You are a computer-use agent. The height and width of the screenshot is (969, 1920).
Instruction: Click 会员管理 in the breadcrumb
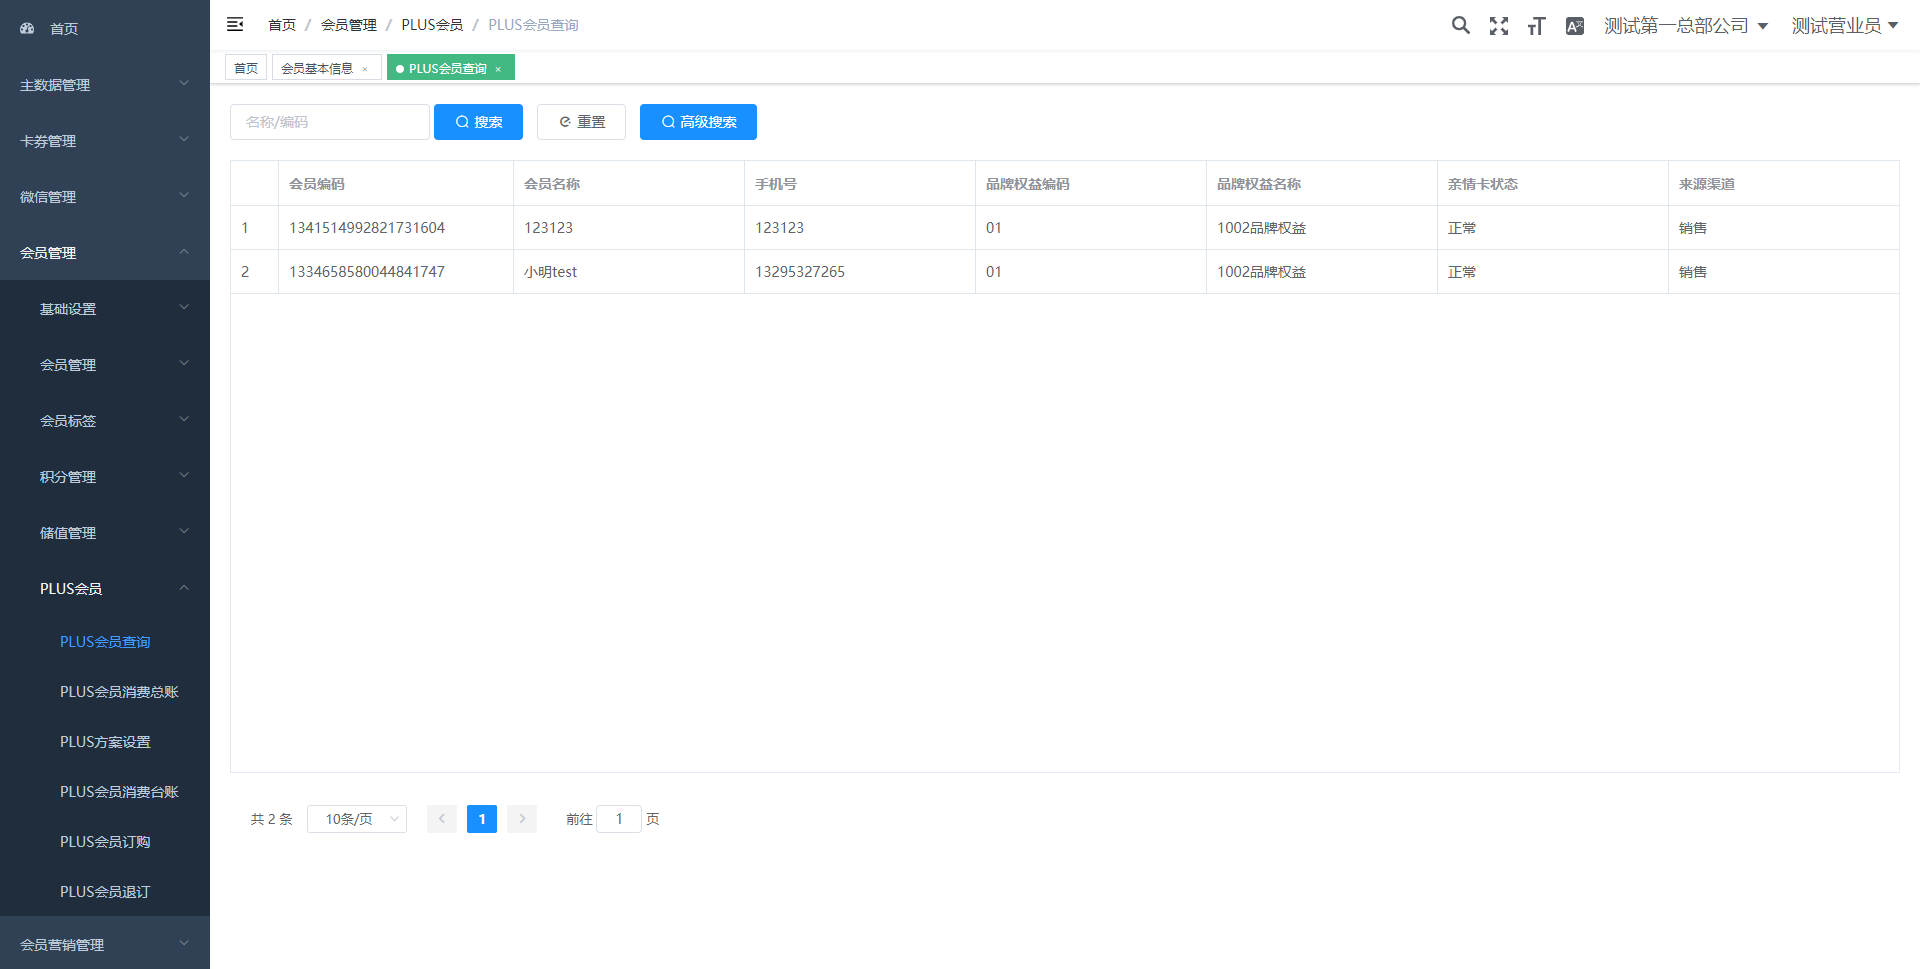[349, 25]
